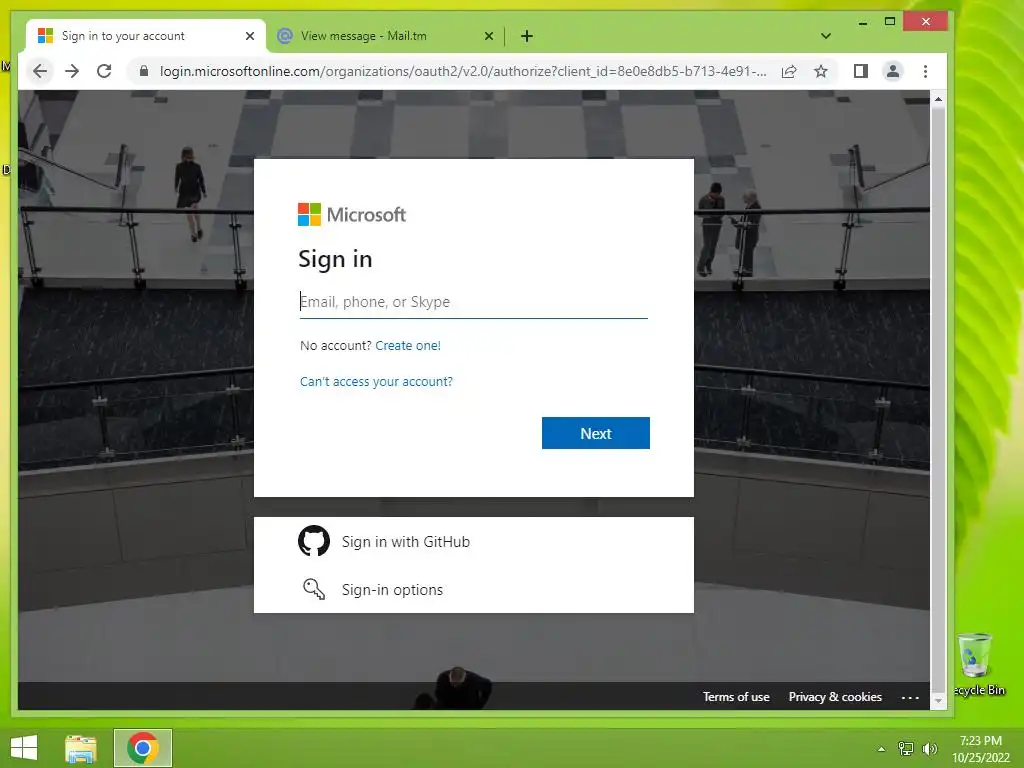
Task: Click the address bar URL
Action: [x=462, y=71]
